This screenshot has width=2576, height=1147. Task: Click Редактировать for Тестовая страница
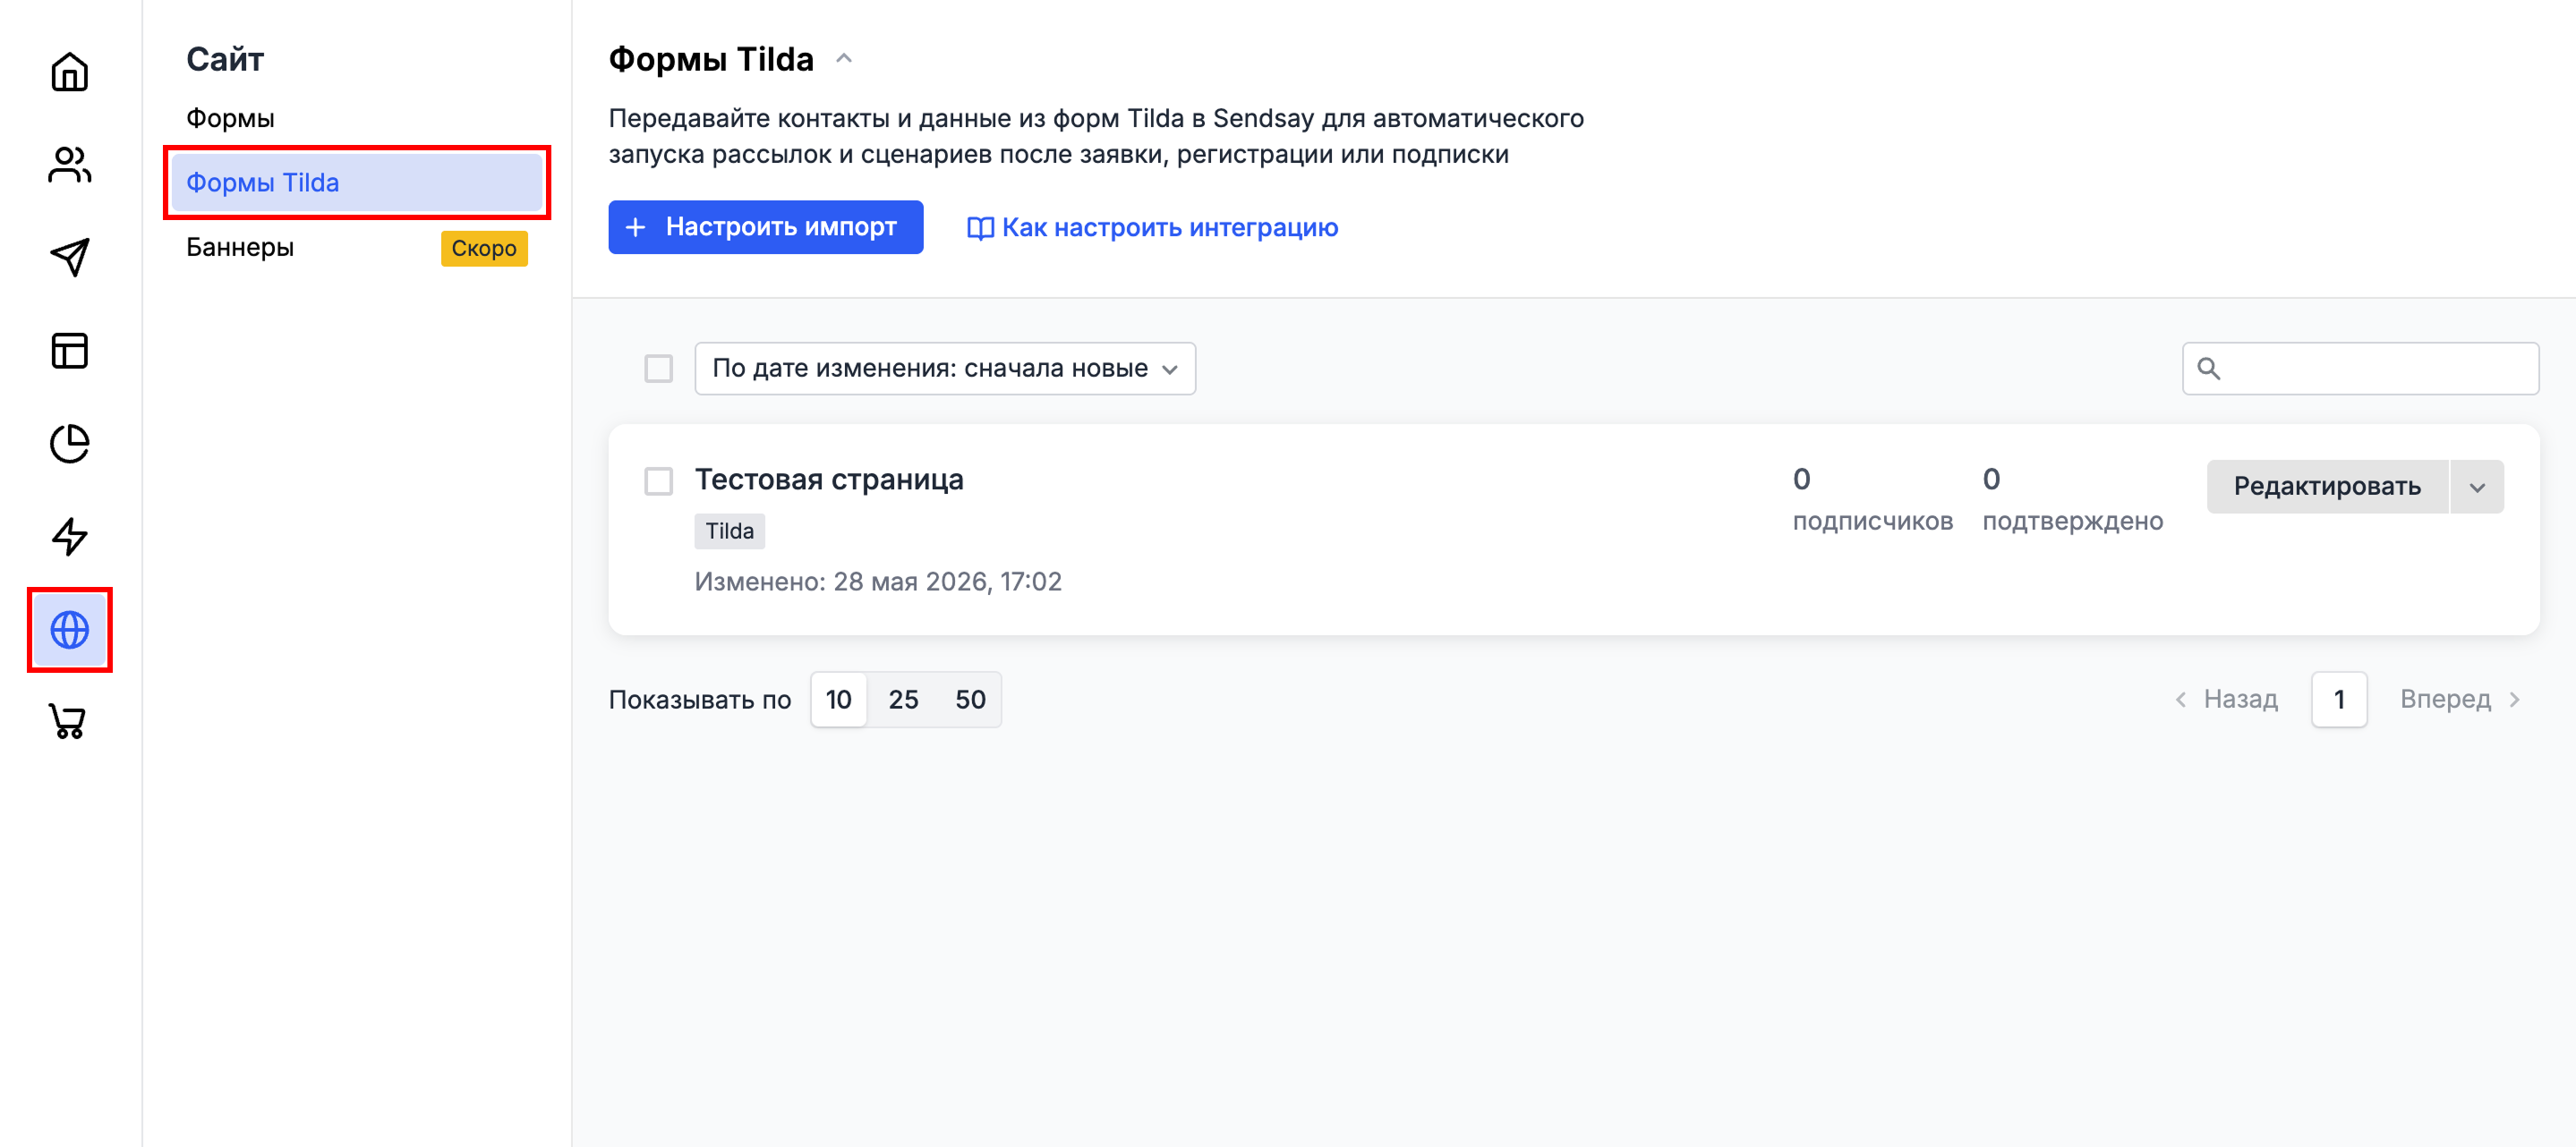tap(2327, 487)
